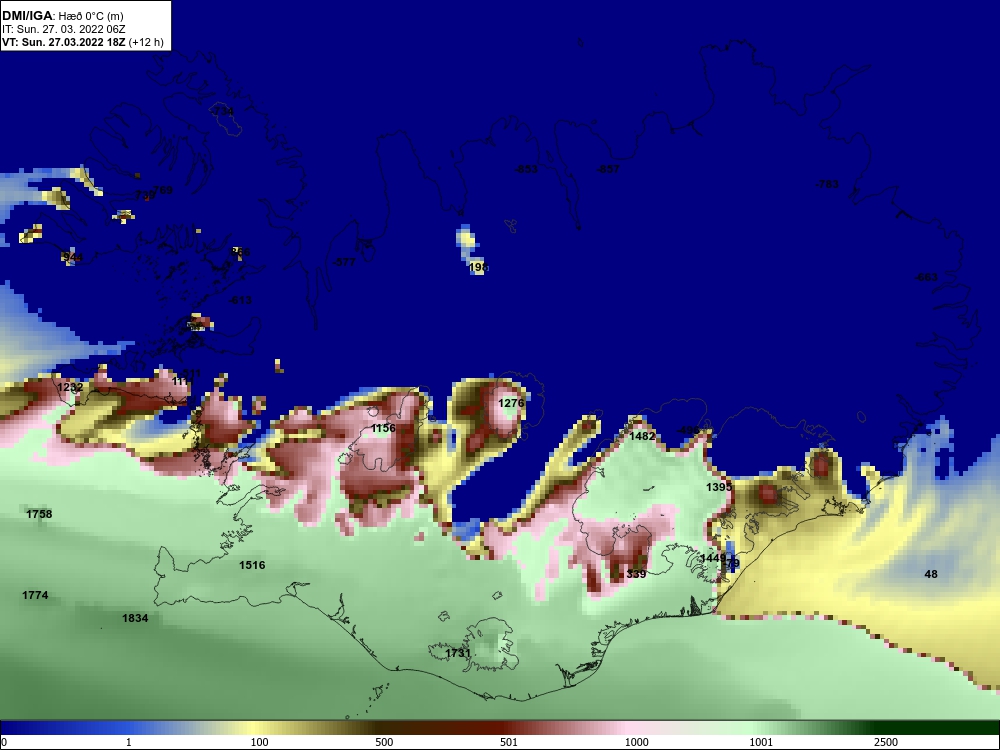The width and height of the screenshot is (1000, 750).
Task: Click the map value 339
Action: 636,574
